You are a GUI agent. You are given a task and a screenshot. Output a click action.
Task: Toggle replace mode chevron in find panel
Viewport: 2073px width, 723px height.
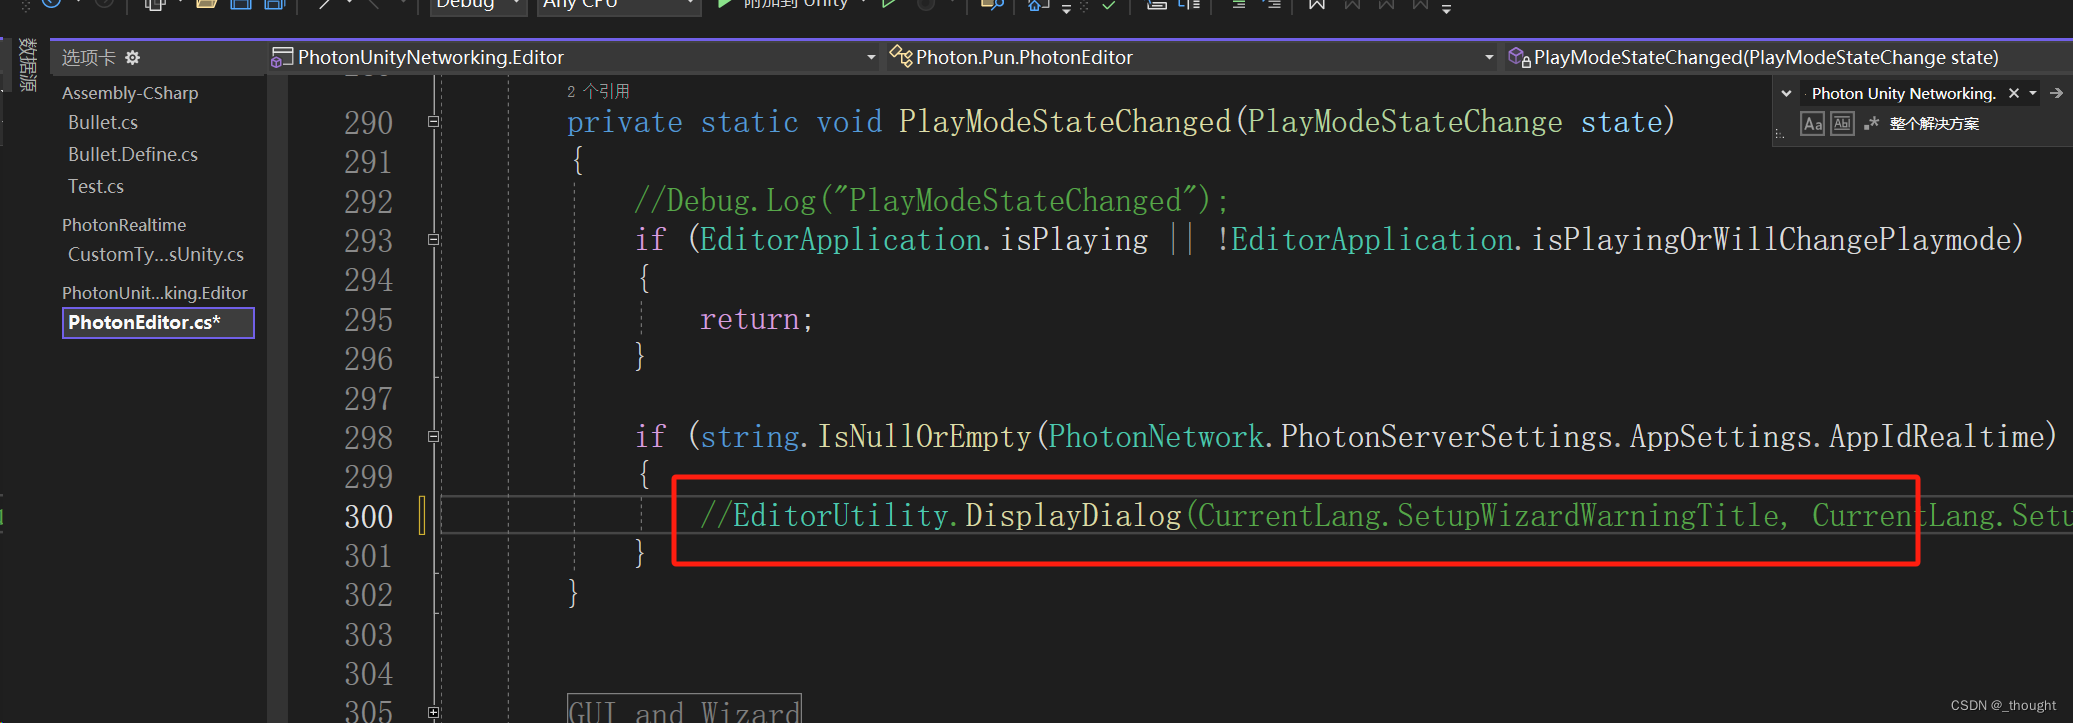click(x=1786, y=93)
